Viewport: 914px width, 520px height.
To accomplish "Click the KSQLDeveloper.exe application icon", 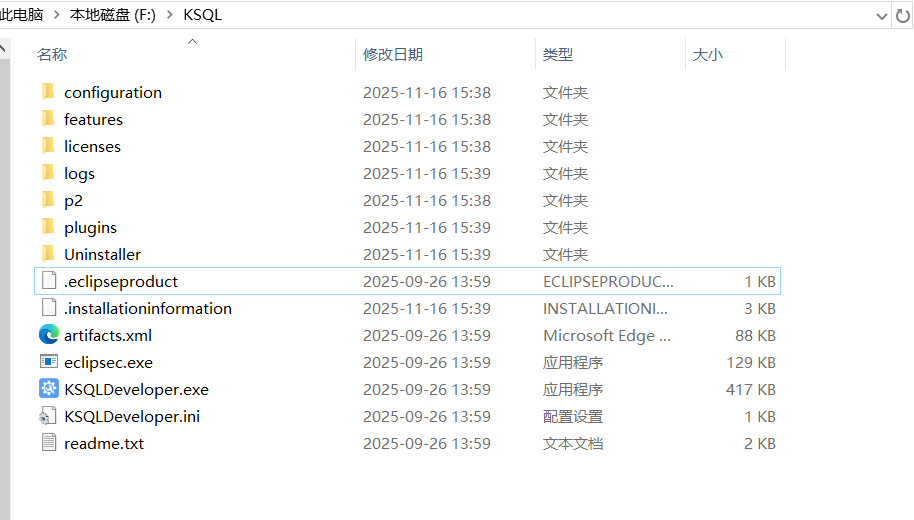I will click(x=49, y=389).
